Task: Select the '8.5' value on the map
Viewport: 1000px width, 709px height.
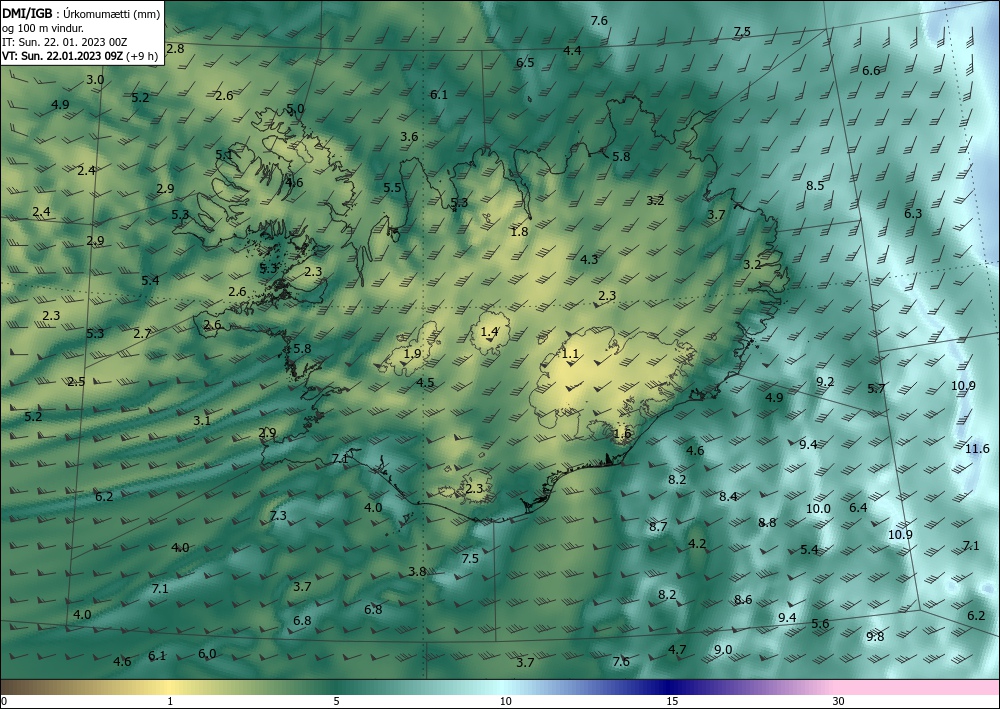Action: (x=815, y=186)
